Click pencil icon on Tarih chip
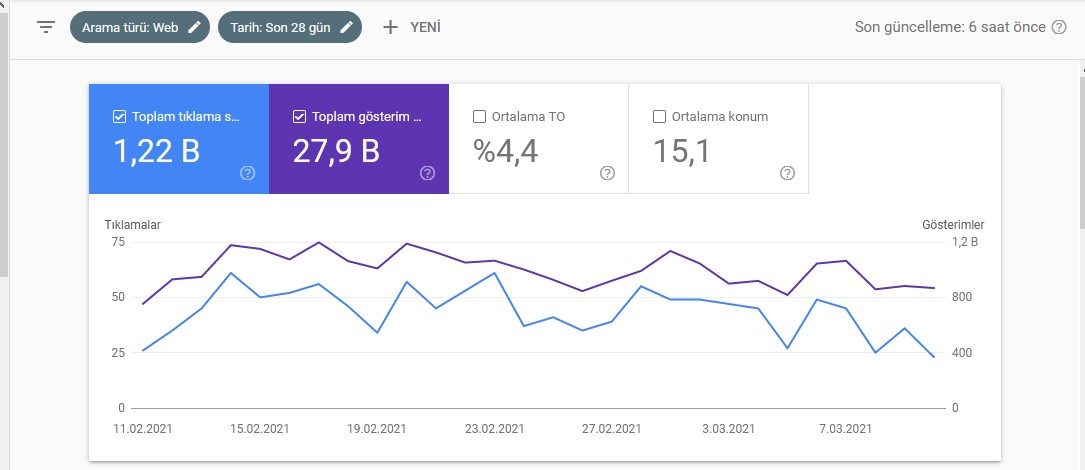 click(346, 28)
